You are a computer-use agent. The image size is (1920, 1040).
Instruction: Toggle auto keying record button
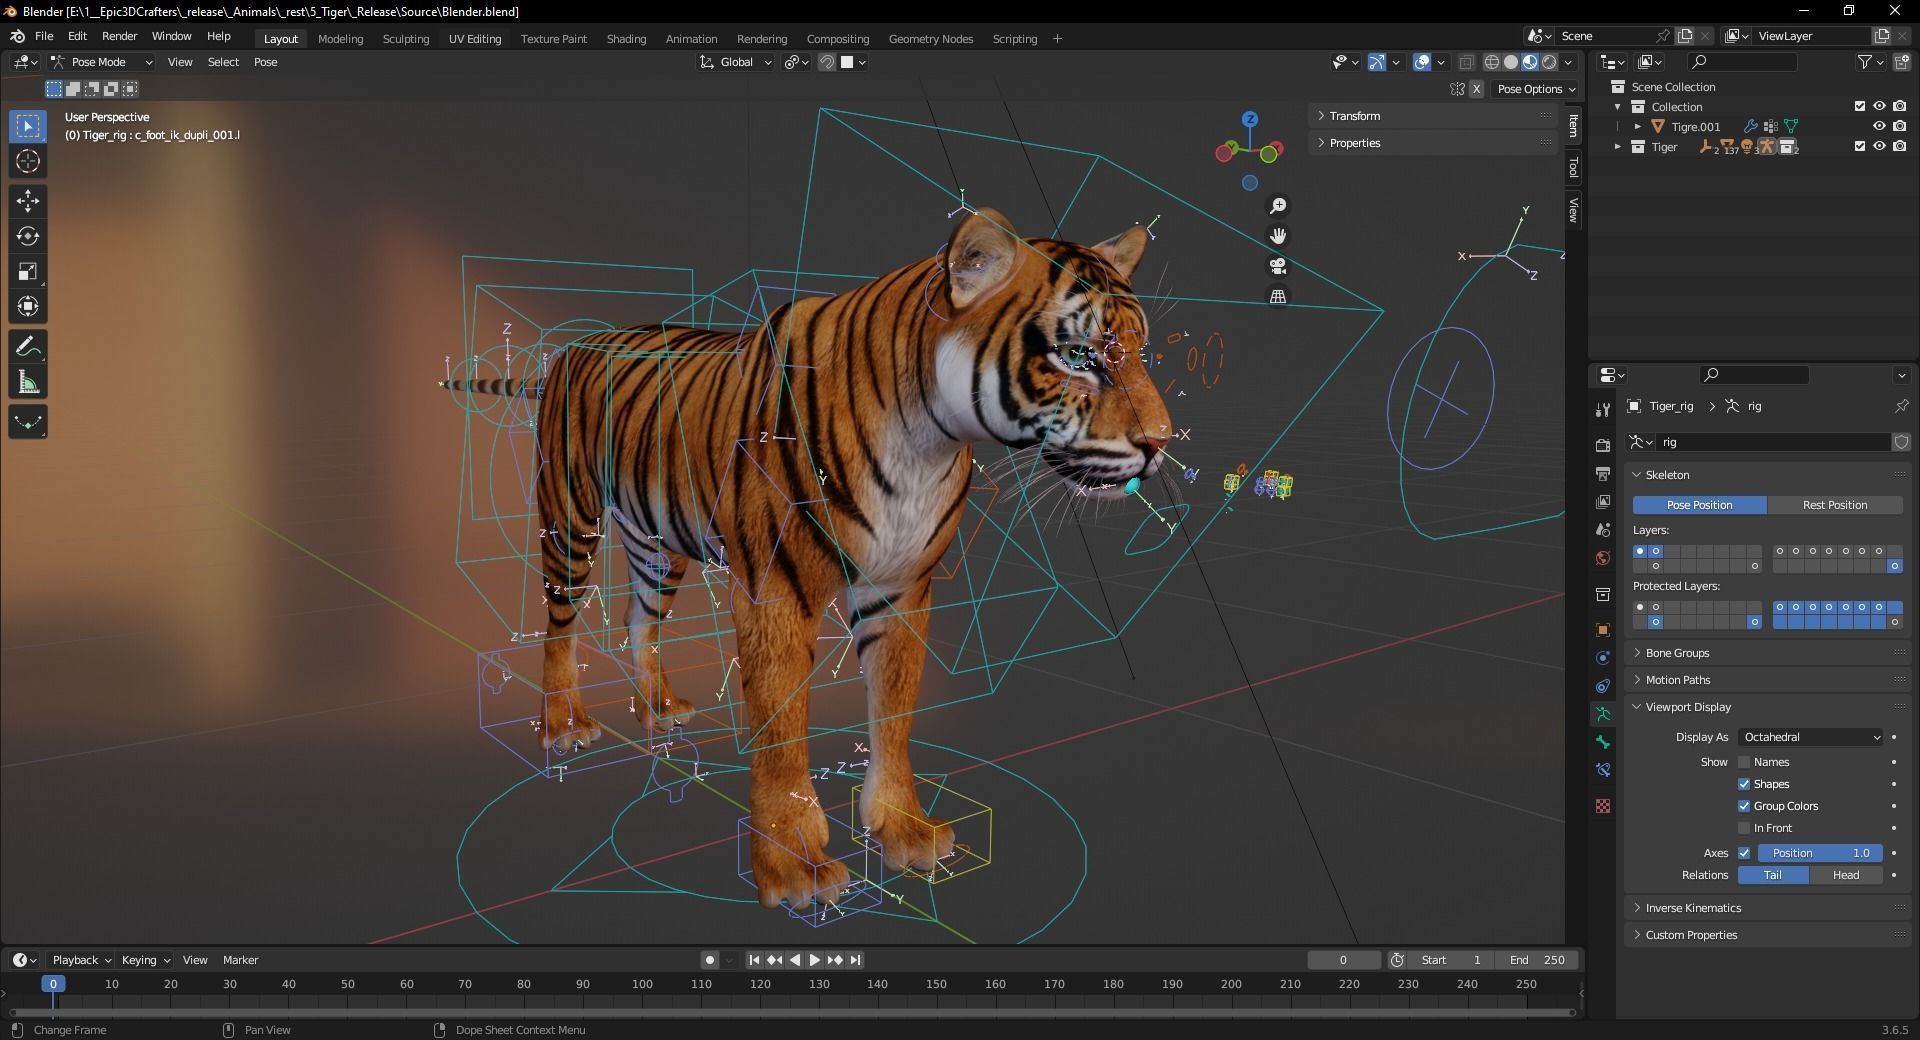[x=709, y=960]
